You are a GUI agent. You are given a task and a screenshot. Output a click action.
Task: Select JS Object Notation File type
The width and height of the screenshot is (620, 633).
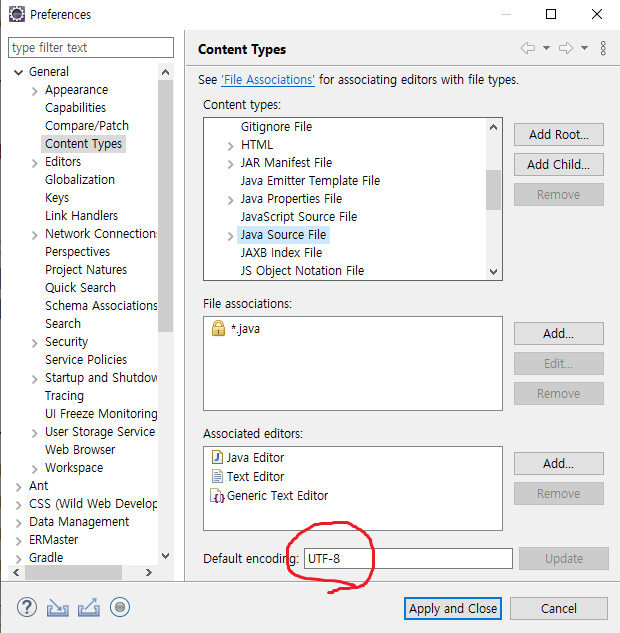tap(302, 270)
